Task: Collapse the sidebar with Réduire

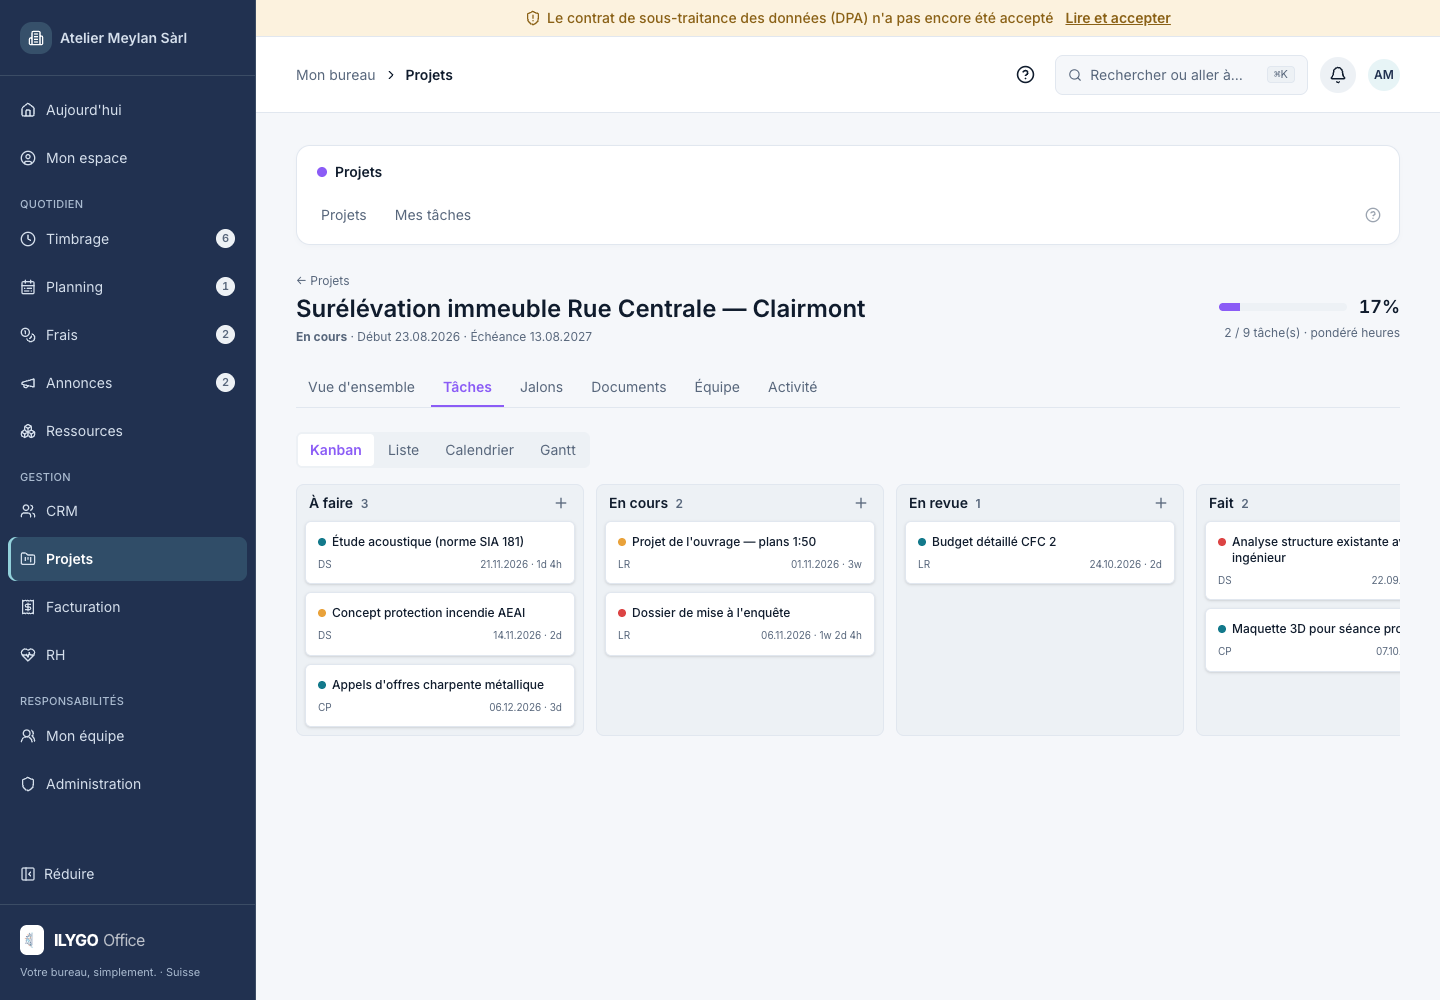Action: [x=58, y=874]
